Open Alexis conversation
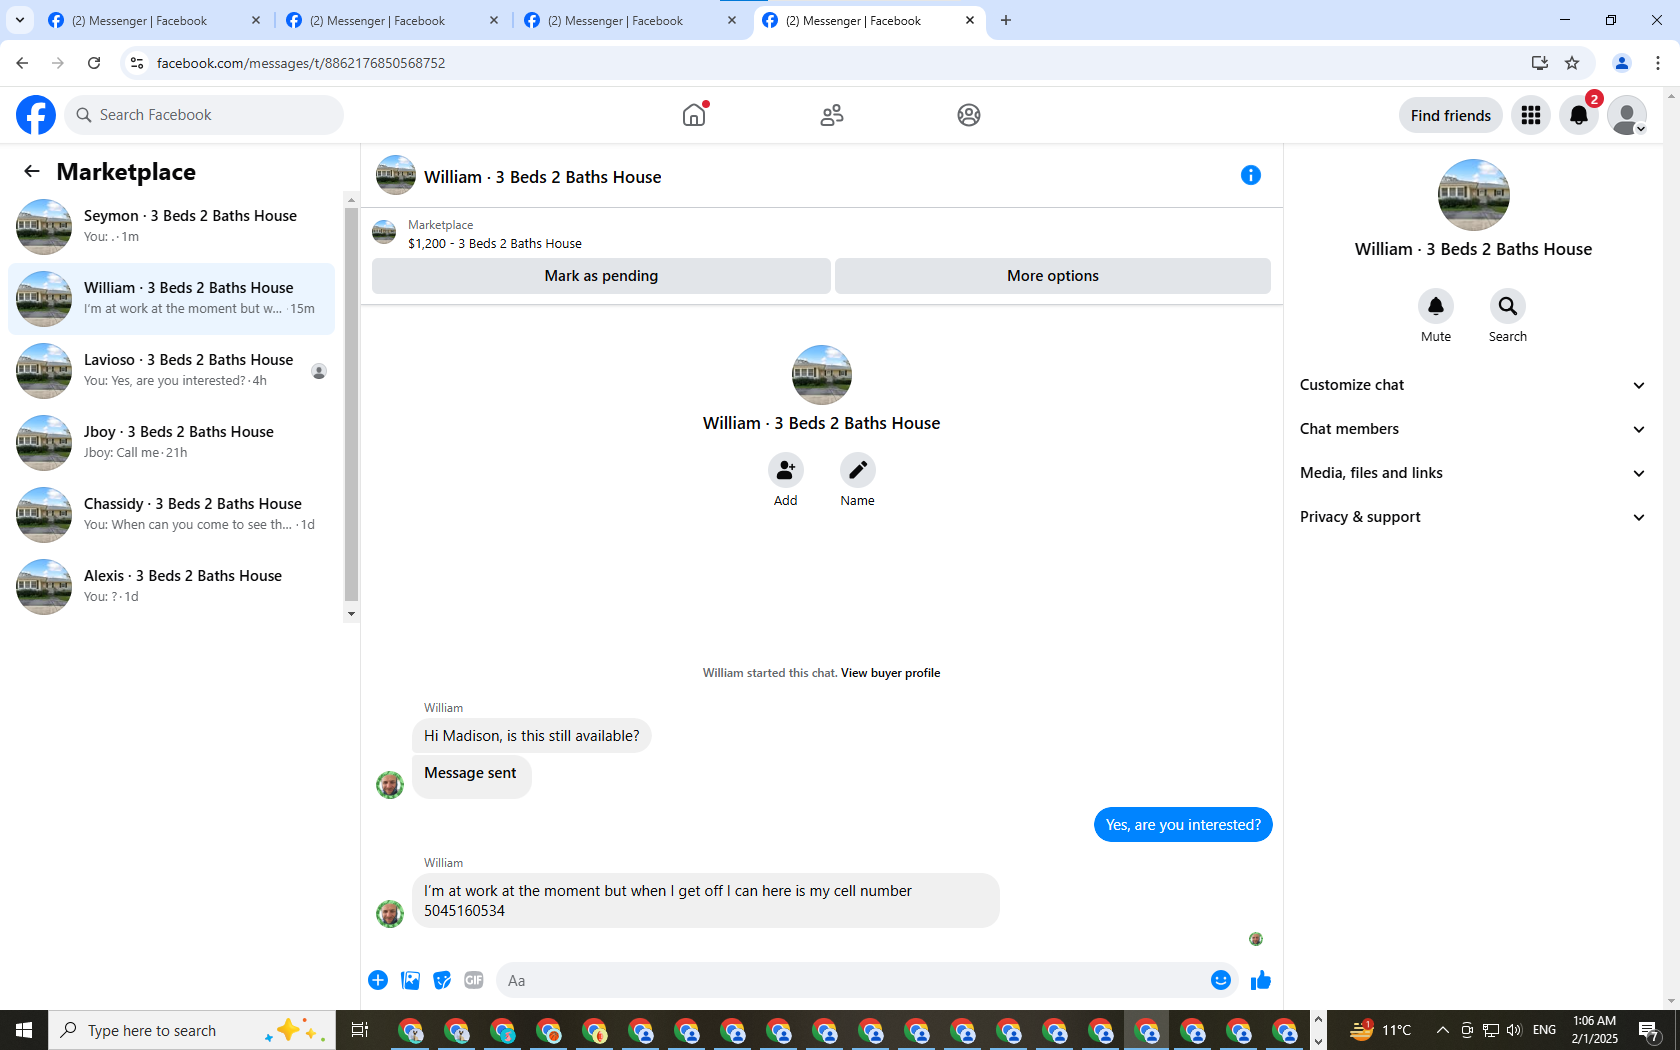 pyautogui.click(x=172, y=587)
